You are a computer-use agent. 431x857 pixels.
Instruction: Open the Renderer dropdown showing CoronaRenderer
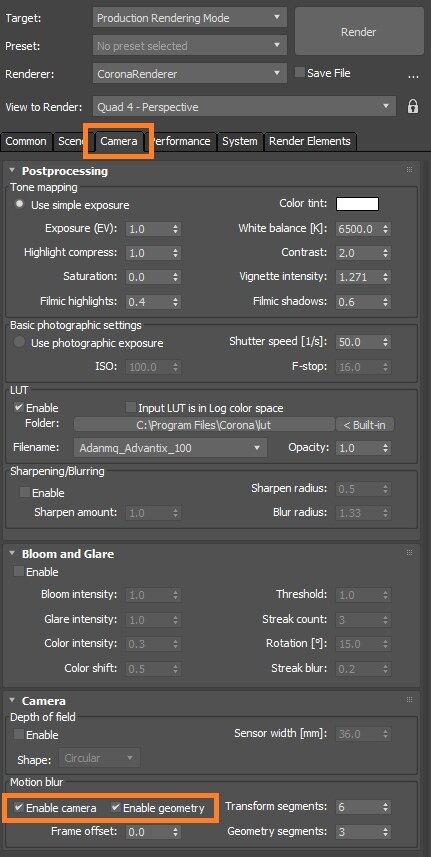click(x=190, y=73)
